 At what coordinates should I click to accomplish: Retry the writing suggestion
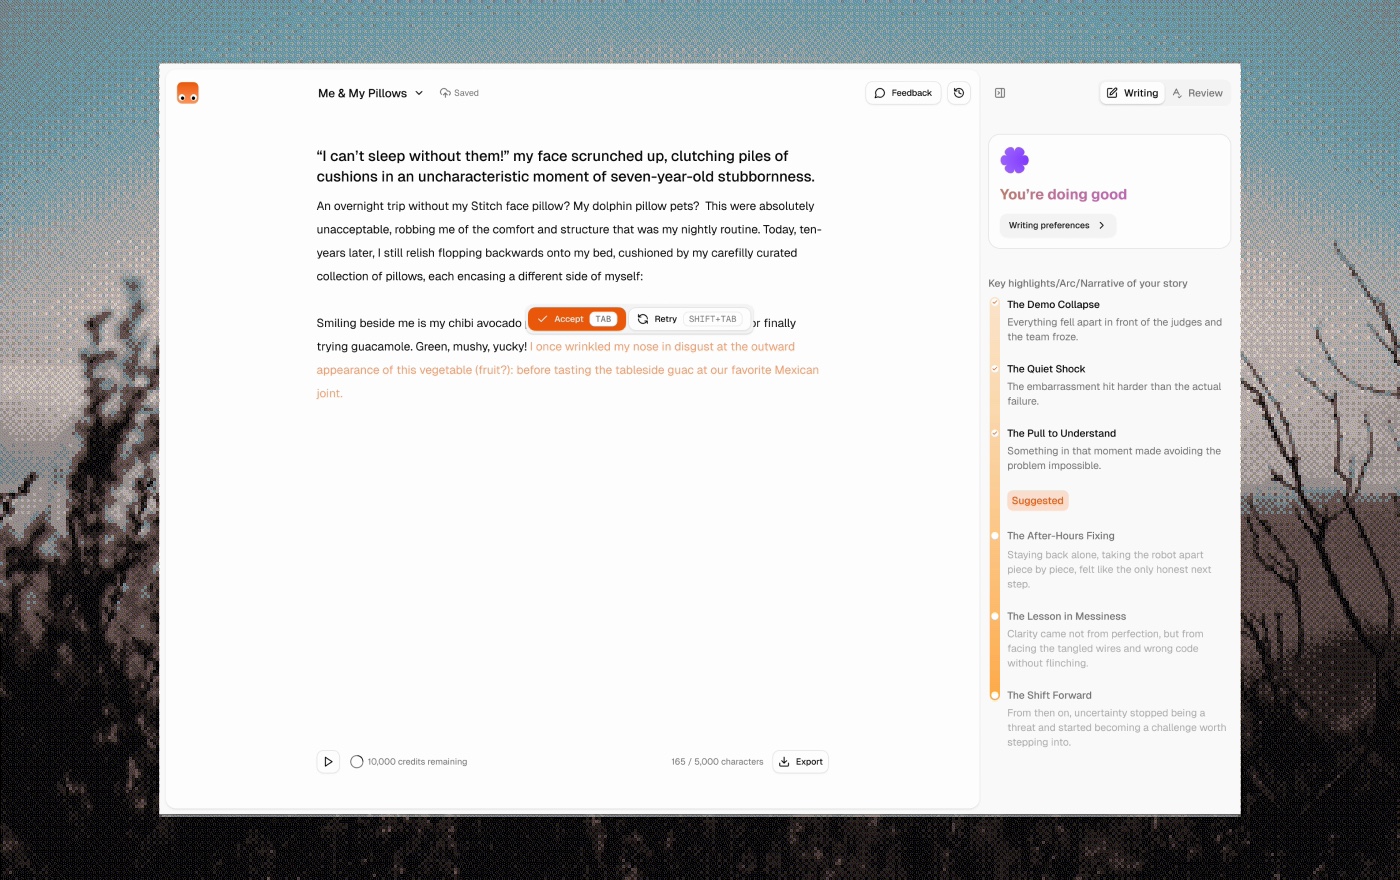pyautogui.click(x=689, y=319)
